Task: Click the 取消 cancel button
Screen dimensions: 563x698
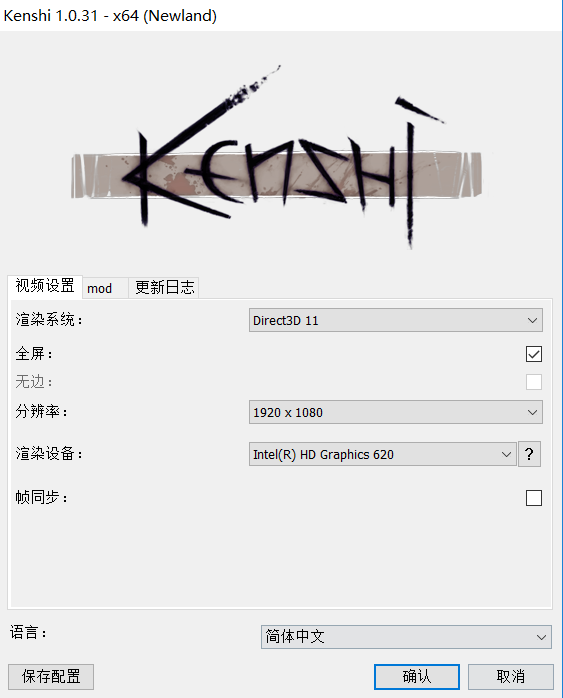Action: coord(510,676)
